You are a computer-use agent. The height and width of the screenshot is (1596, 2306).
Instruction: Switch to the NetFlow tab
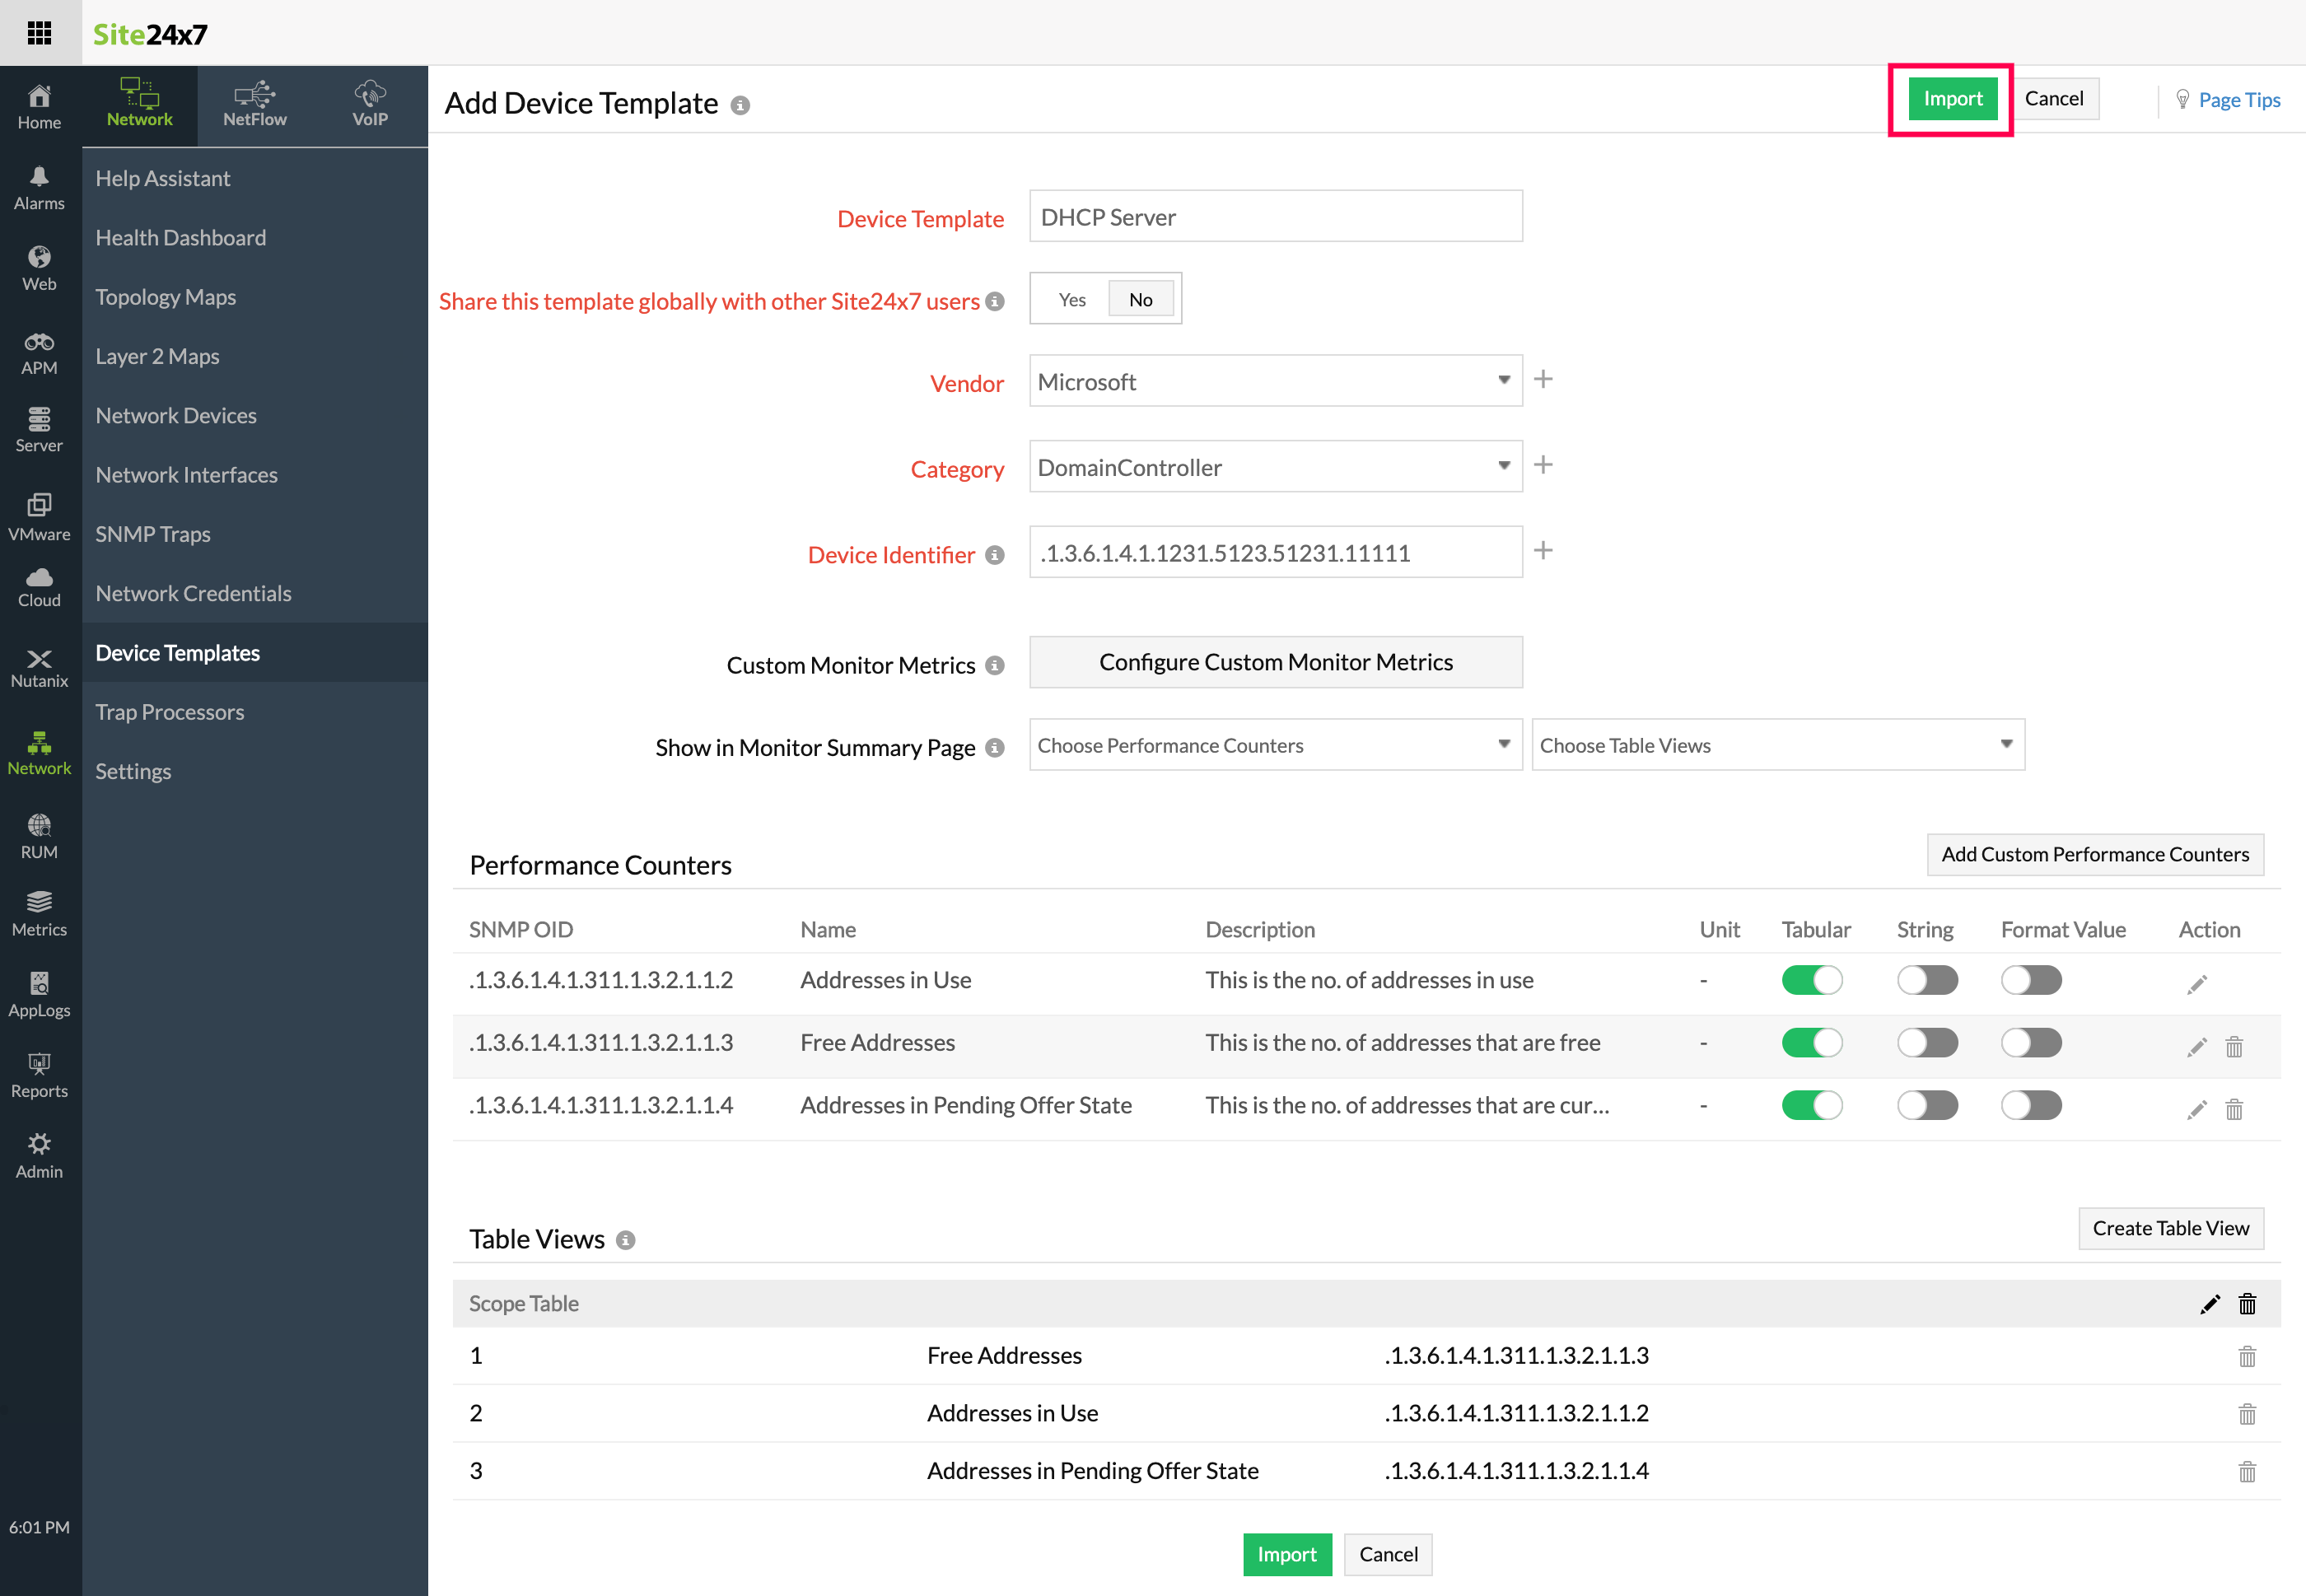255,105
